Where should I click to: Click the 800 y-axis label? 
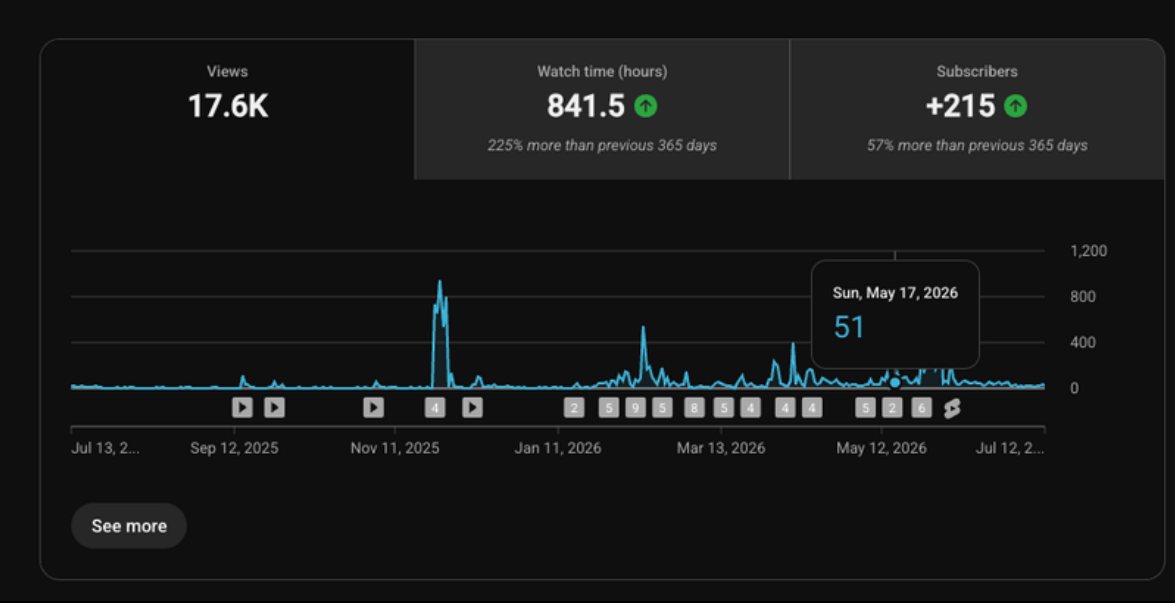click(1083, 297)
